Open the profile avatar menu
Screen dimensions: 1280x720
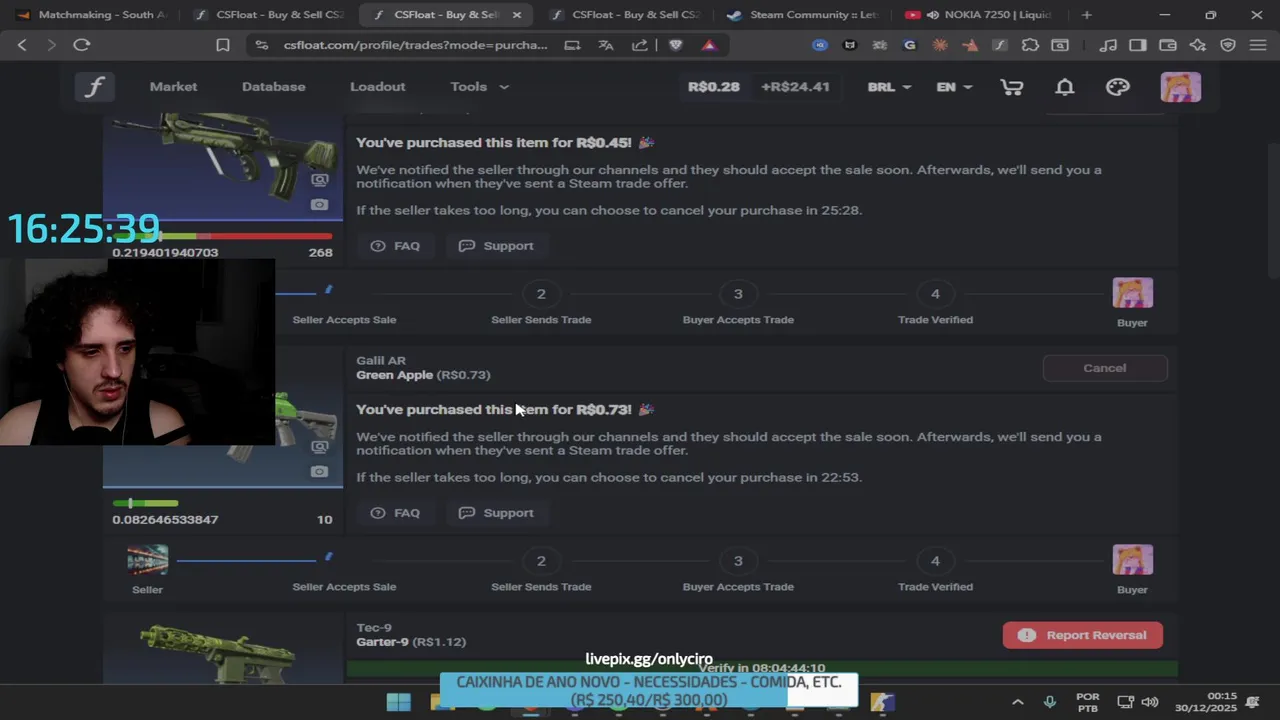[1180, 87]
